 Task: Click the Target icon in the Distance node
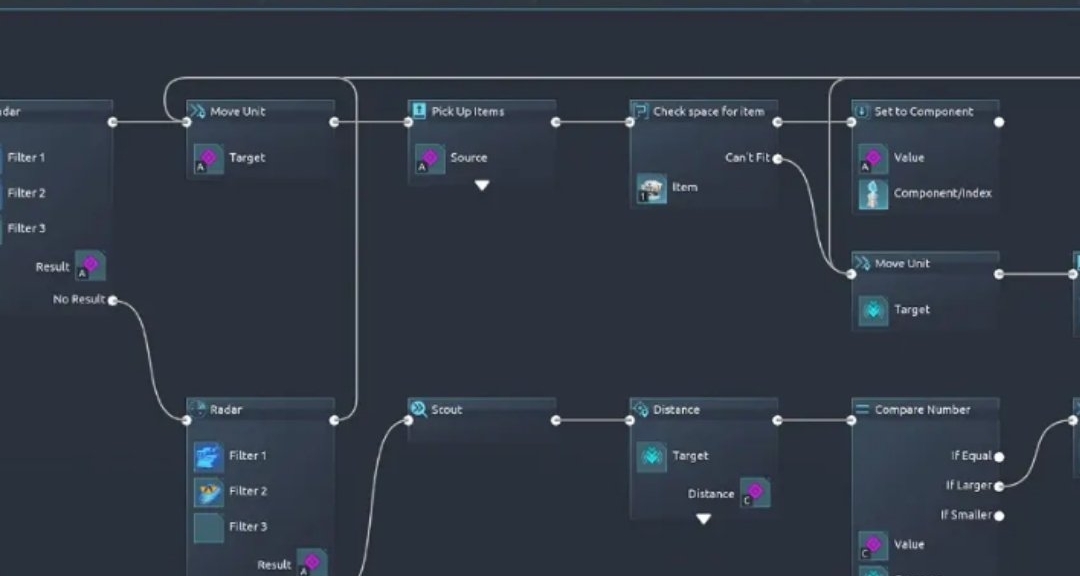[651, 456]
